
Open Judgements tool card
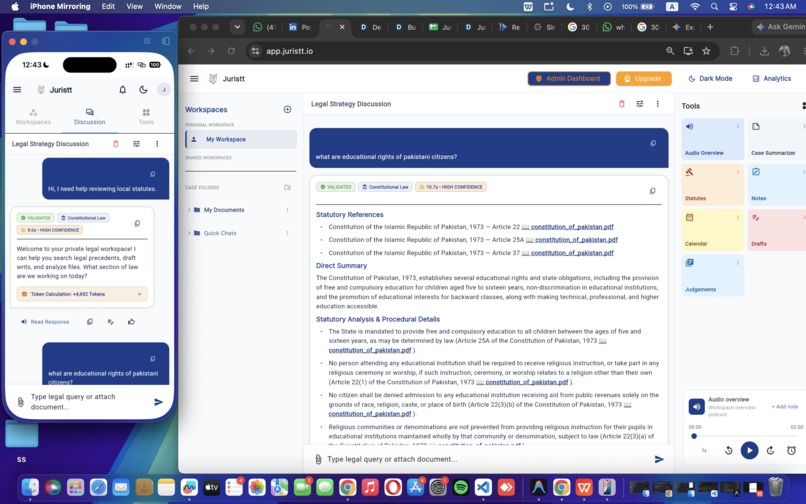pyautogui.click(x=712, y=275)
